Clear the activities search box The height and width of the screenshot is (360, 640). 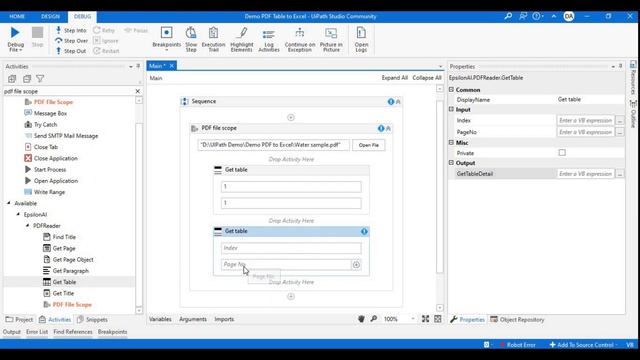pos(138,91)
